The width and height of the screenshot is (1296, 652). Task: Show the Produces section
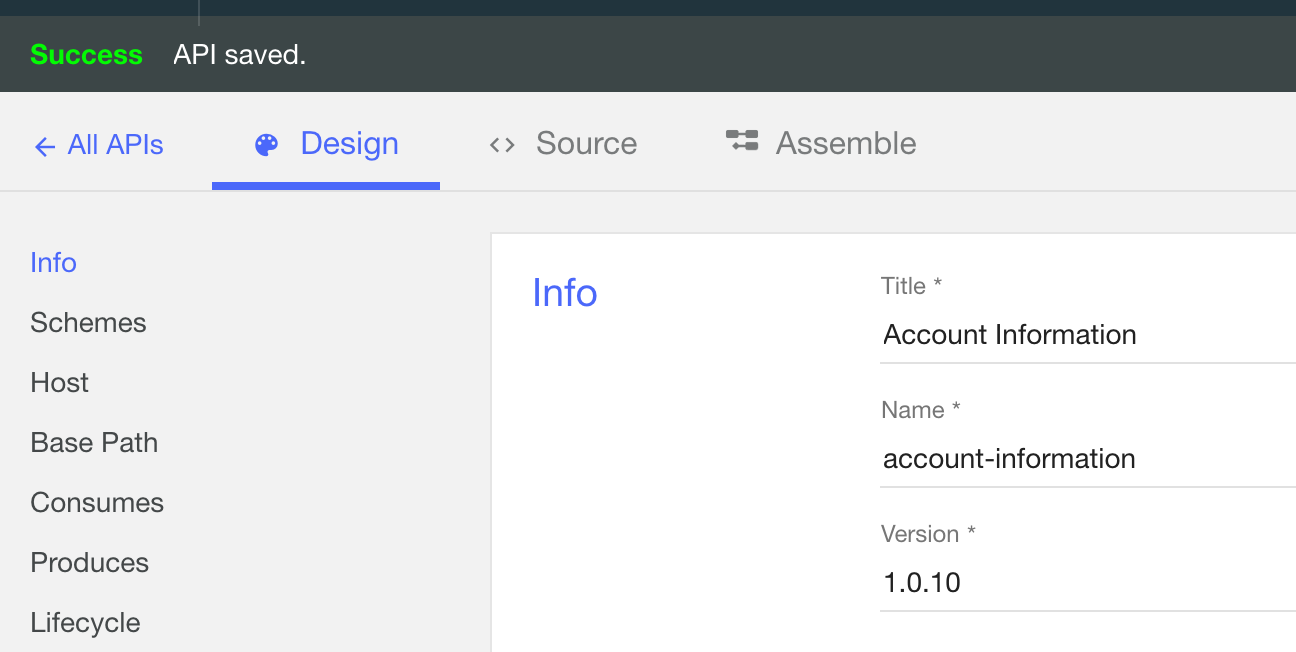pos(89,563)
